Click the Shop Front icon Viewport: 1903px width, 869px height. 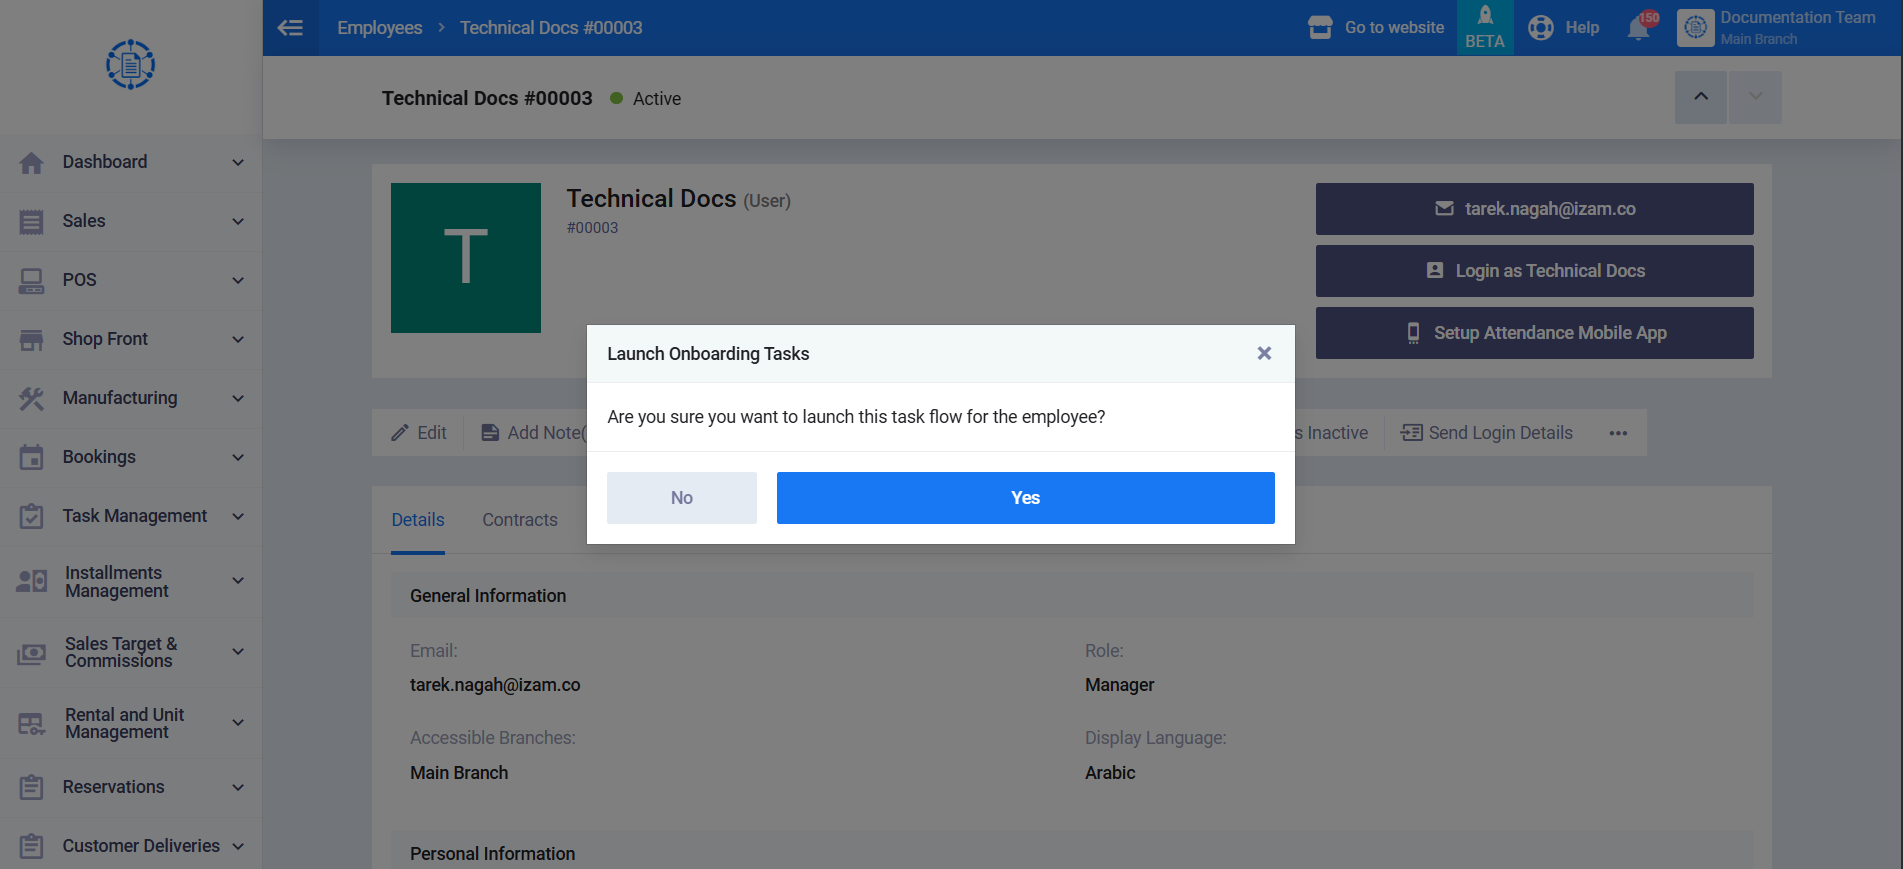[x=31, y=339]
